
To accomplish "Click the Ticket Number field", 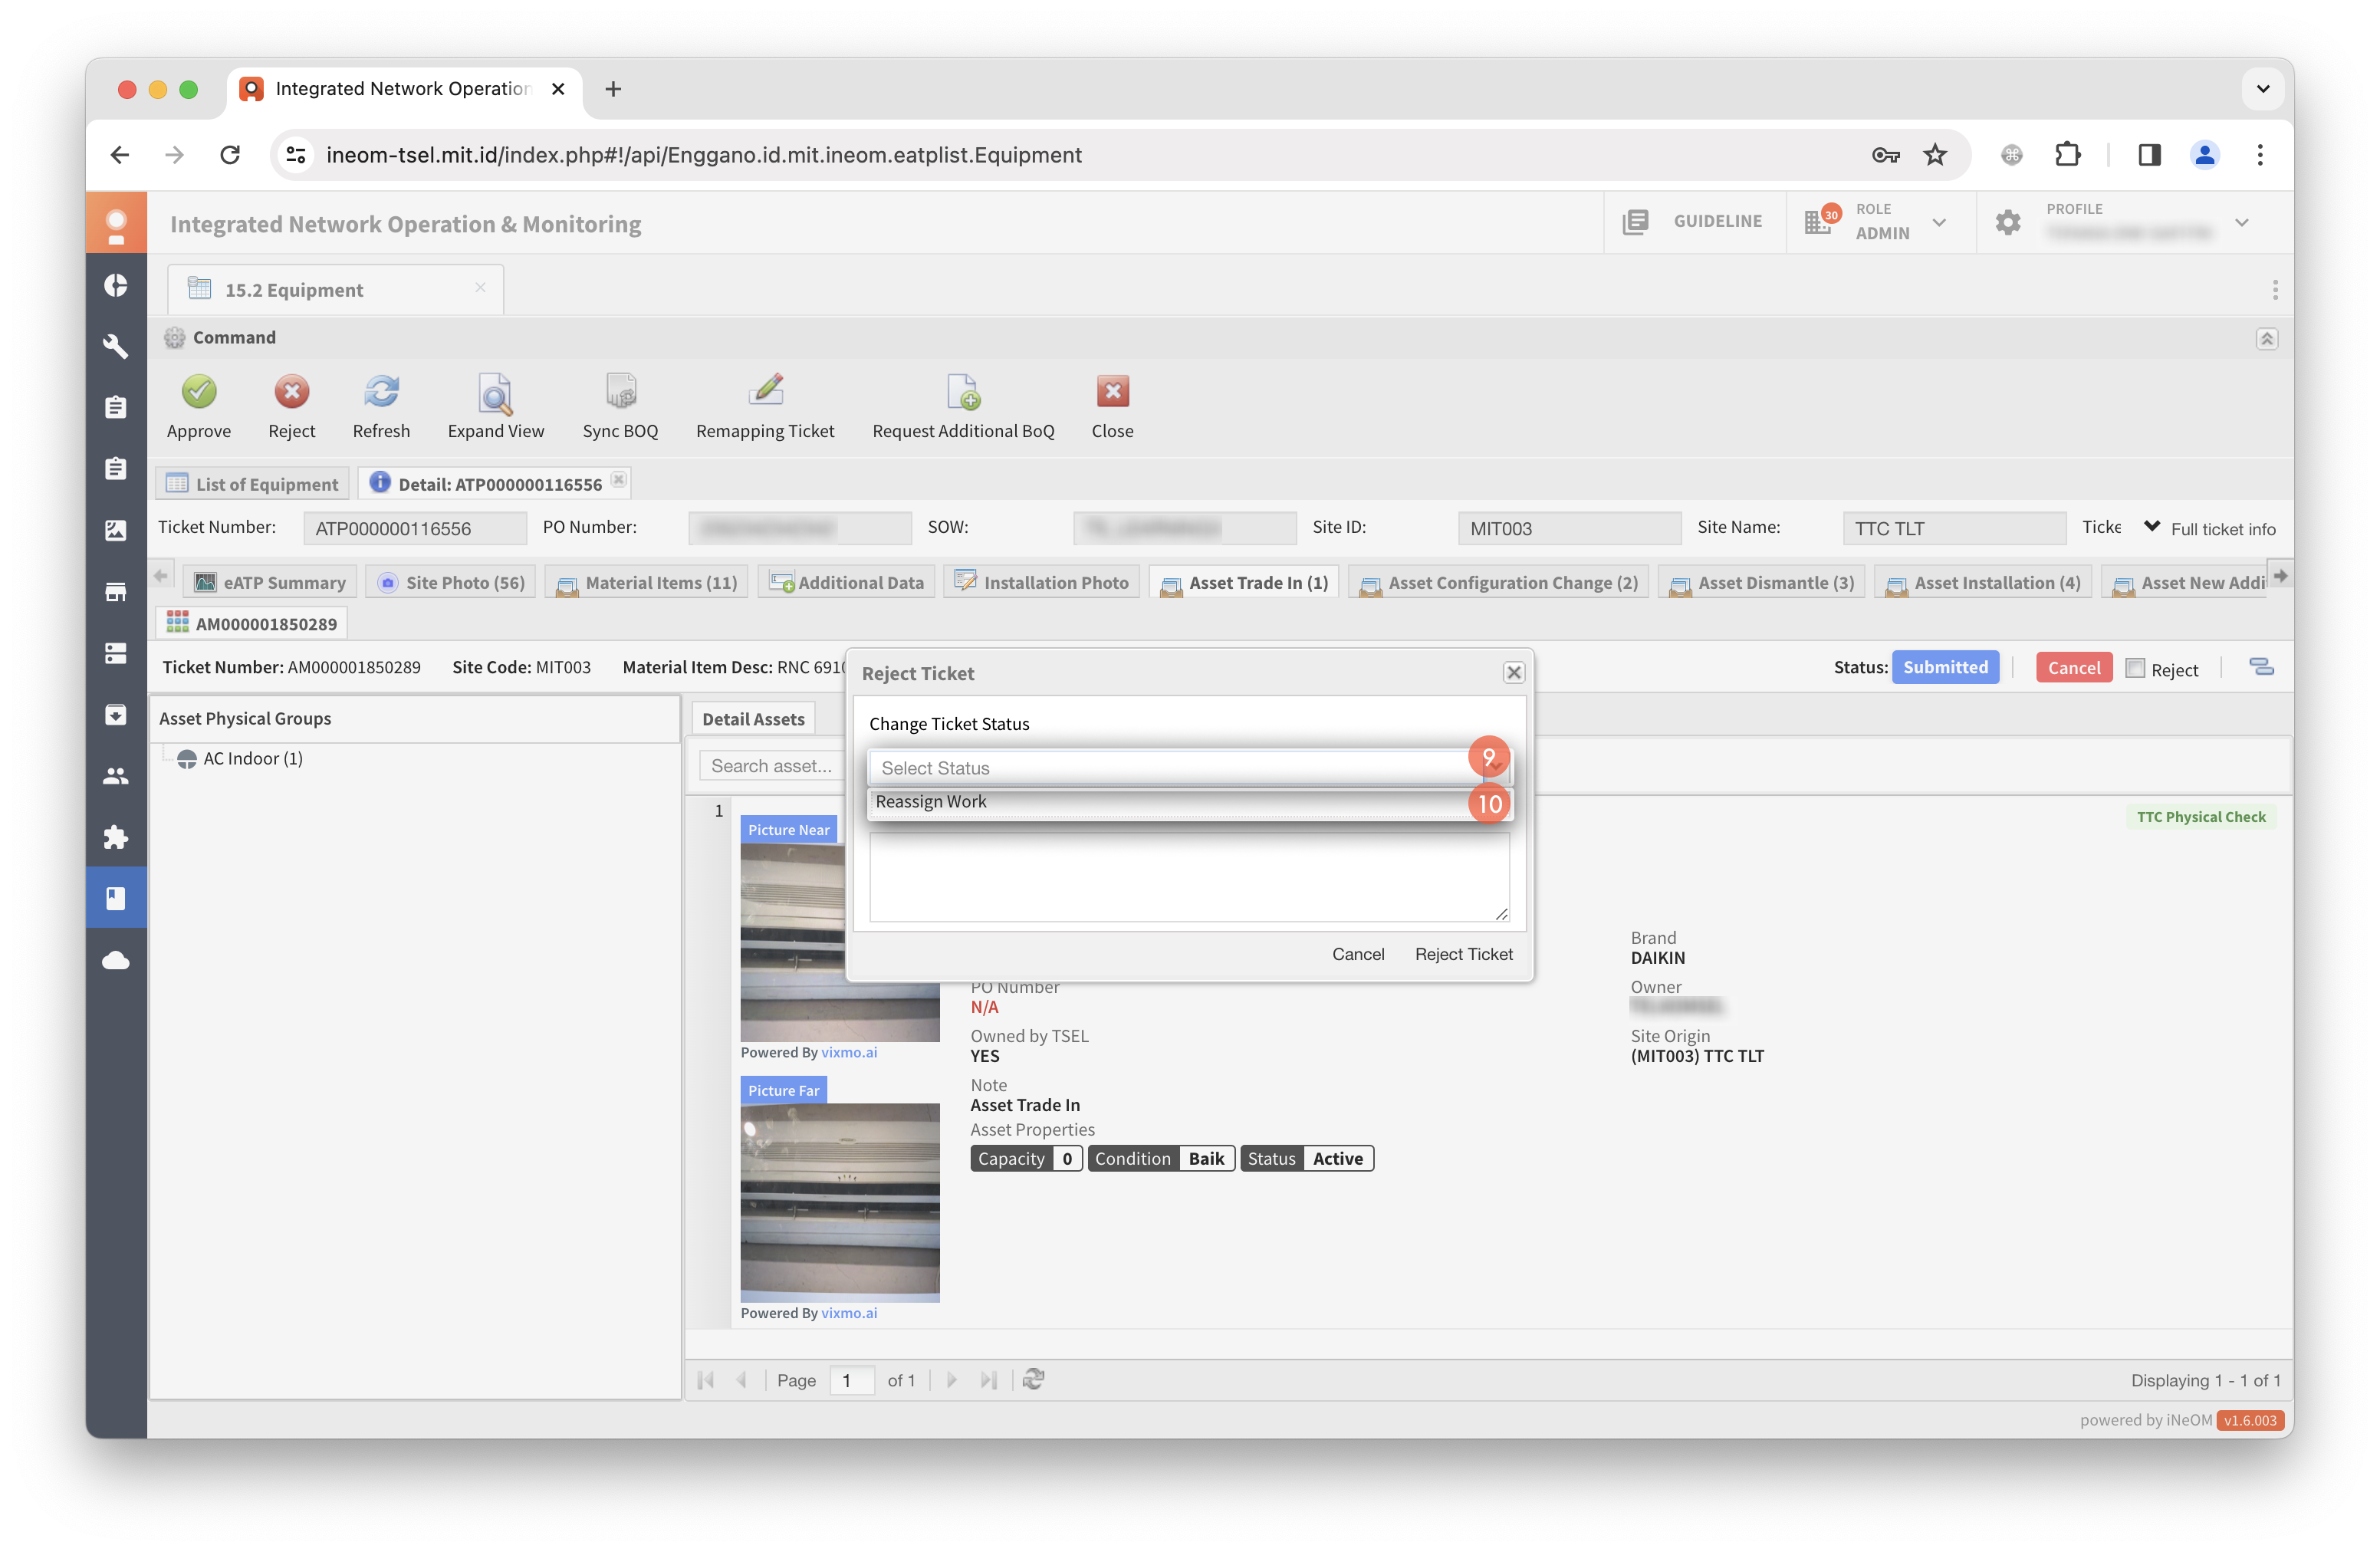I will tap(414, 528).
